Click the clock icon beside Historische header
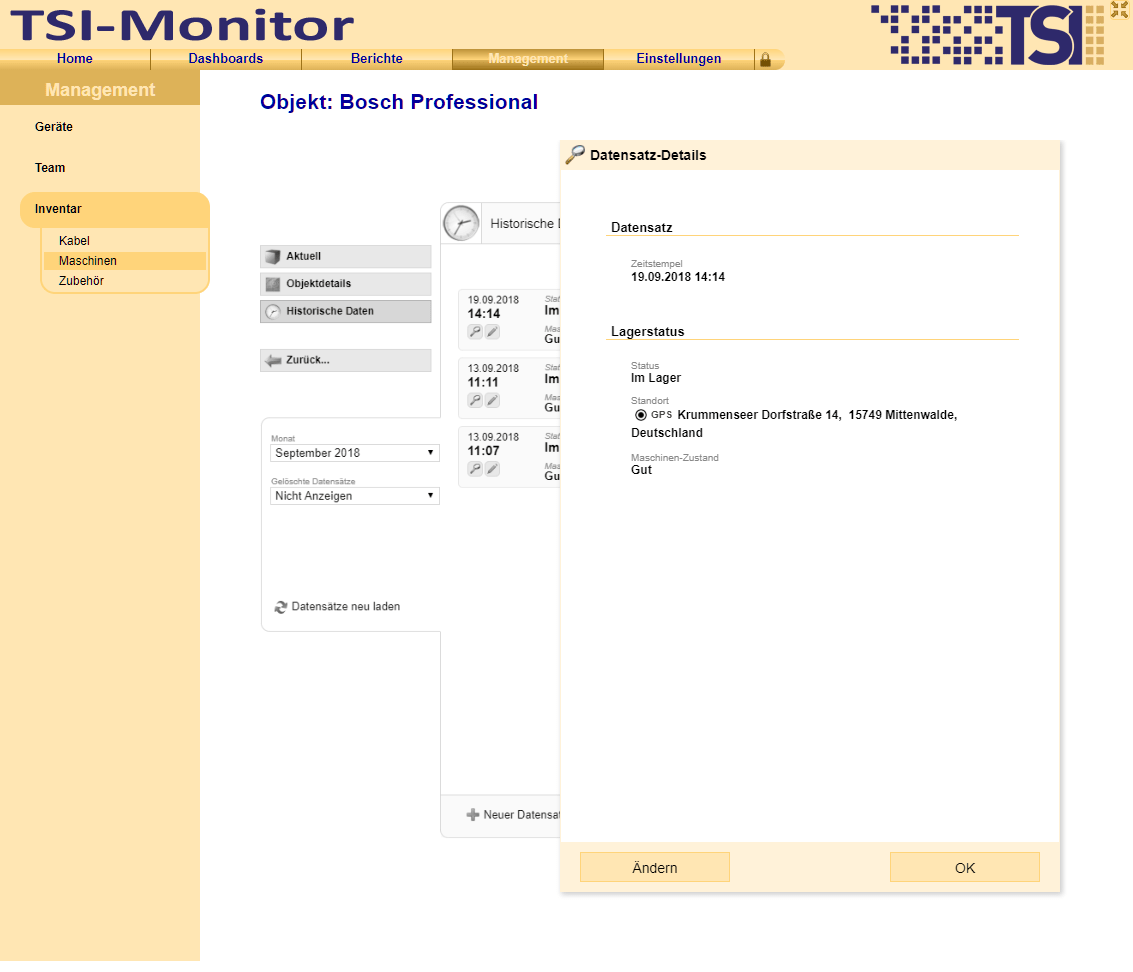 coord(461,223)
